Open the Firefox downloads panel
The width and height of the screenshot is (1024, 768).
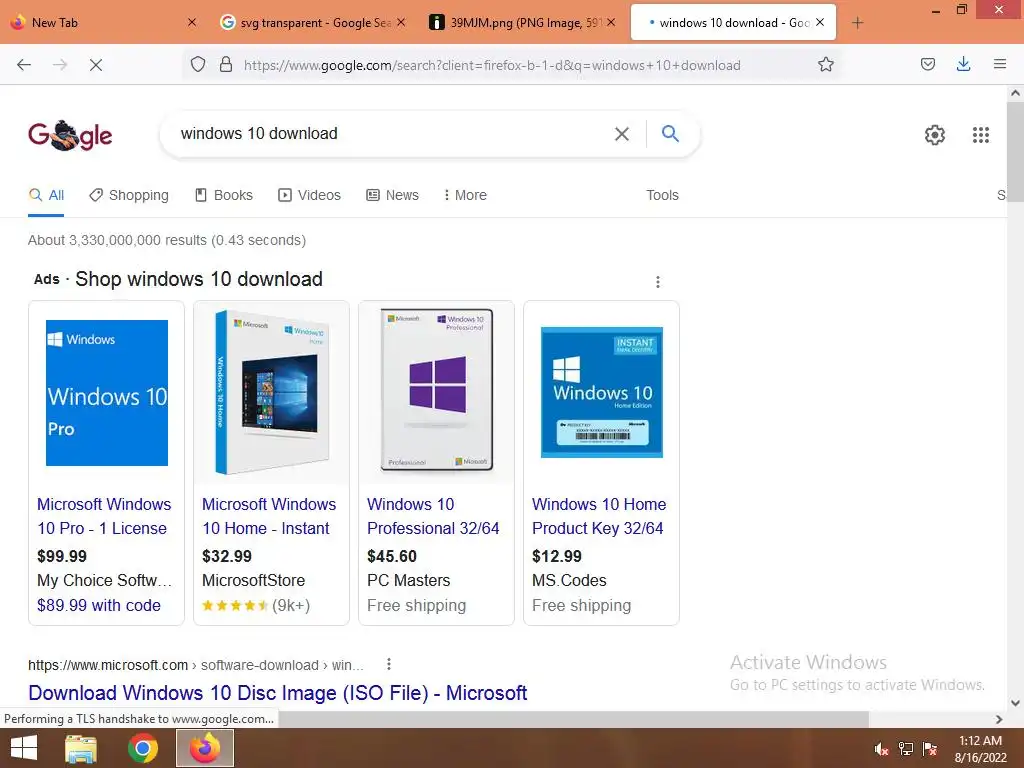963,64
